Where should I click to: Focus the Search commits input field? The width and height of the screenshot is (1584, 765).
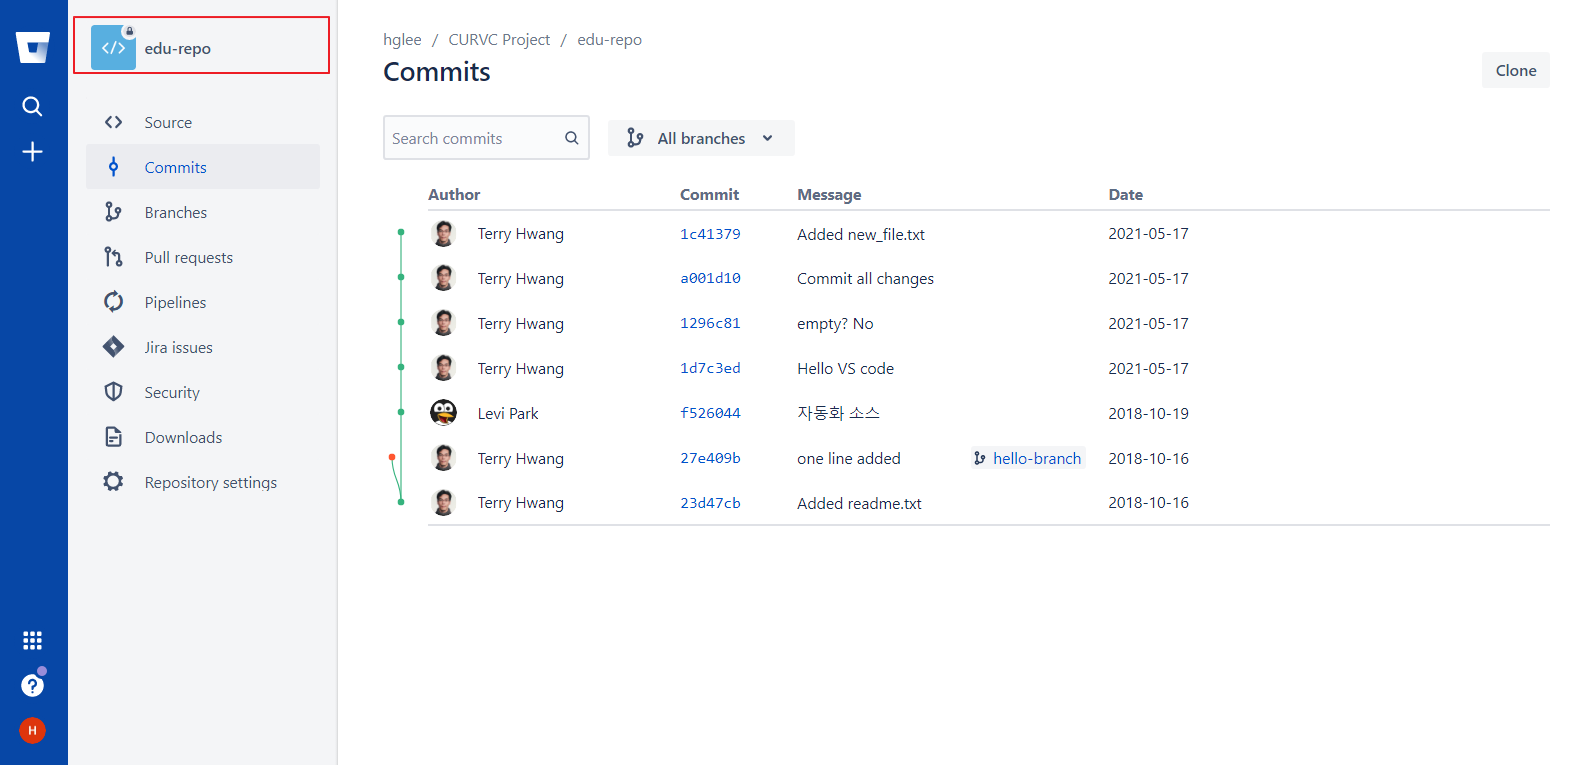(486, 138)
